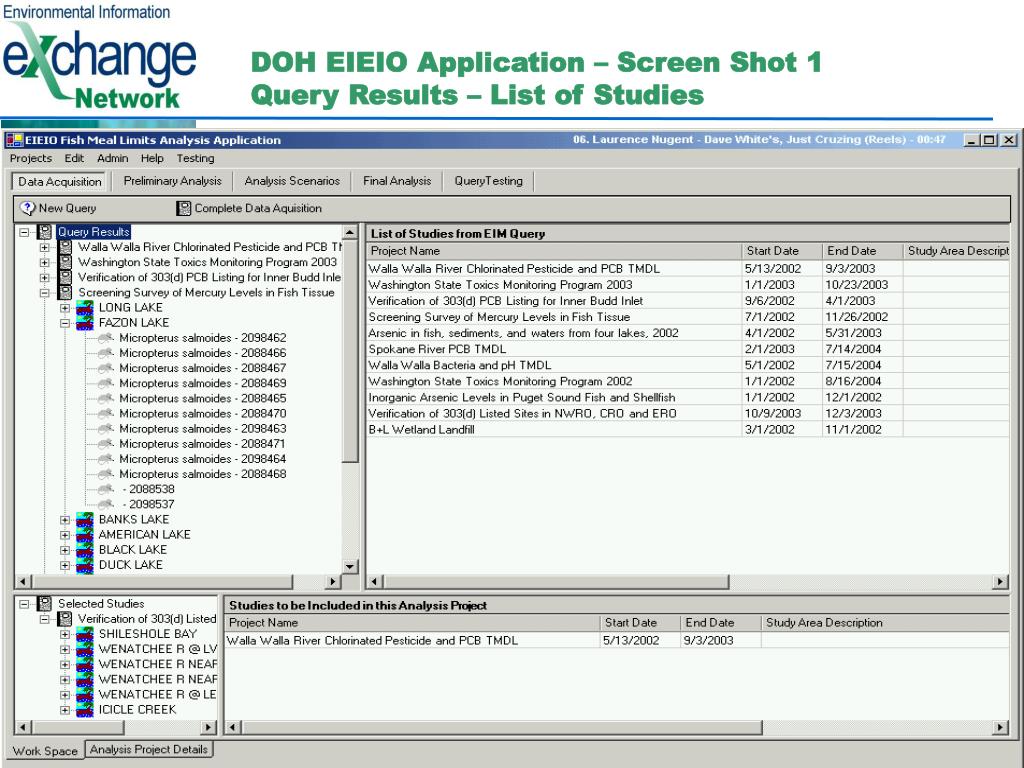Expand the SHILESHOLE BAY node in Selected Studies

65,634
